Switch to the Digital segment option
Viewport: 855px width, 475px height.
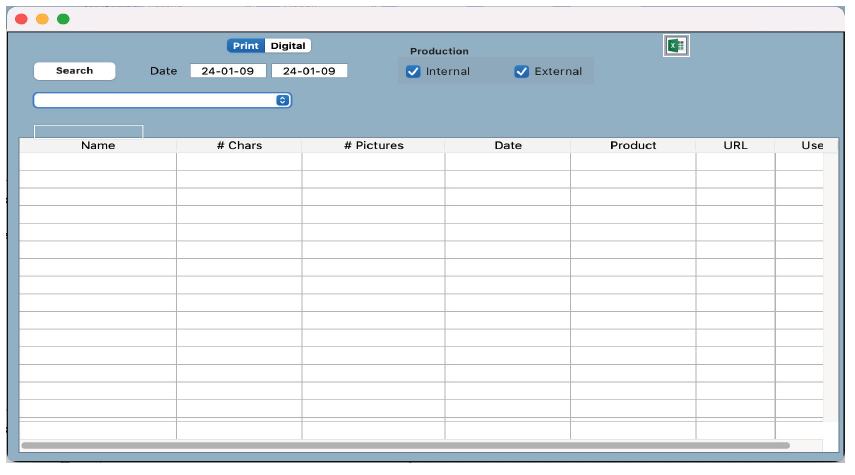click(x=288, y=46)
